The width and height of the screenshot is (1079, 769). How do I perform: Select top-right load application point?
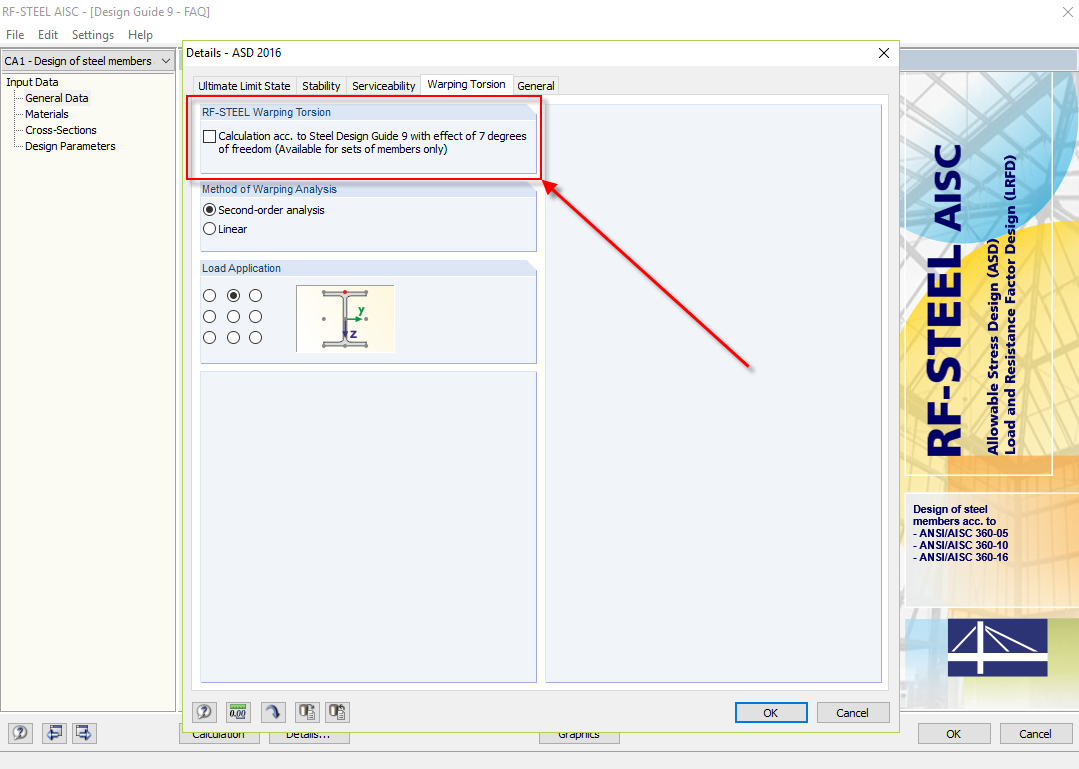pos(255,296)
